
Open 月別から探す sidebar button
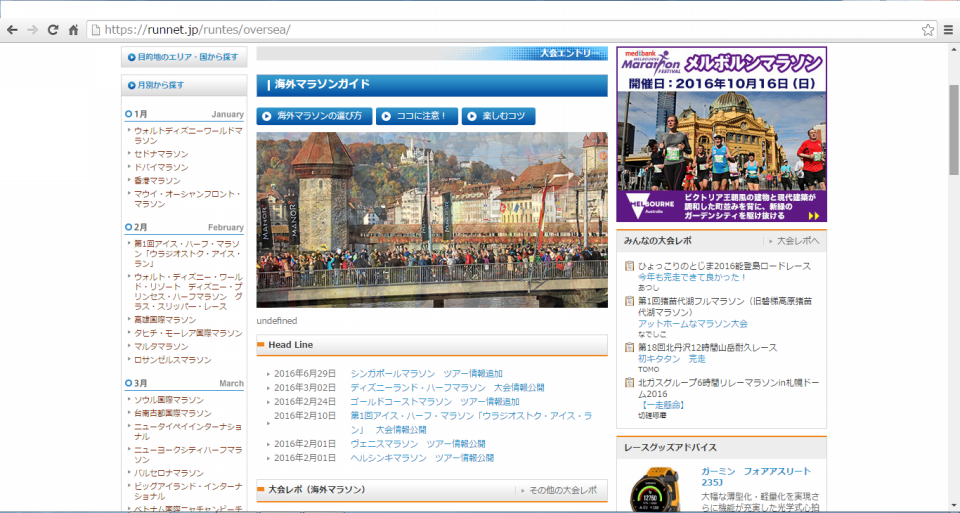coord(184,85)
